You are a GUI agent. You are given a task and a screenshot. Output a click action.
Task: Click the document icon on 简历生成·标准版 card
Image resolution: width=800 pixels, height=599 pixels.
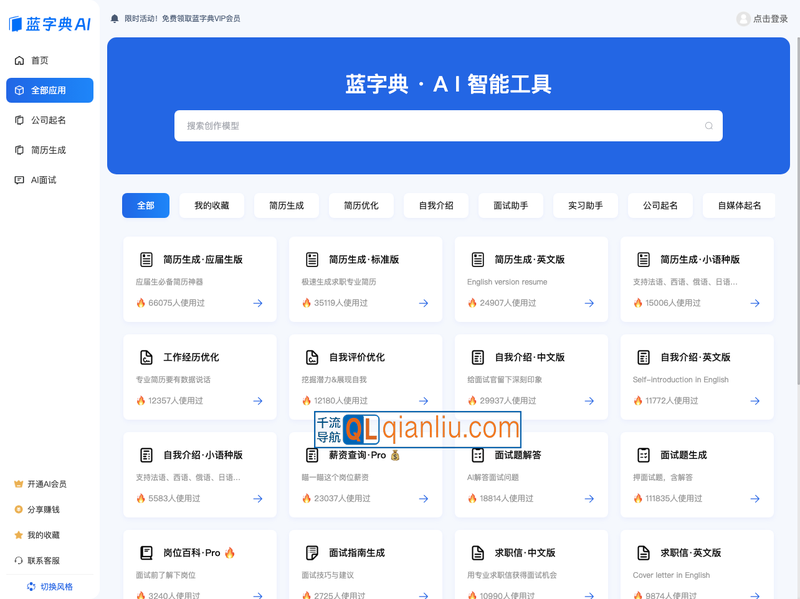[x=311, y=258]
